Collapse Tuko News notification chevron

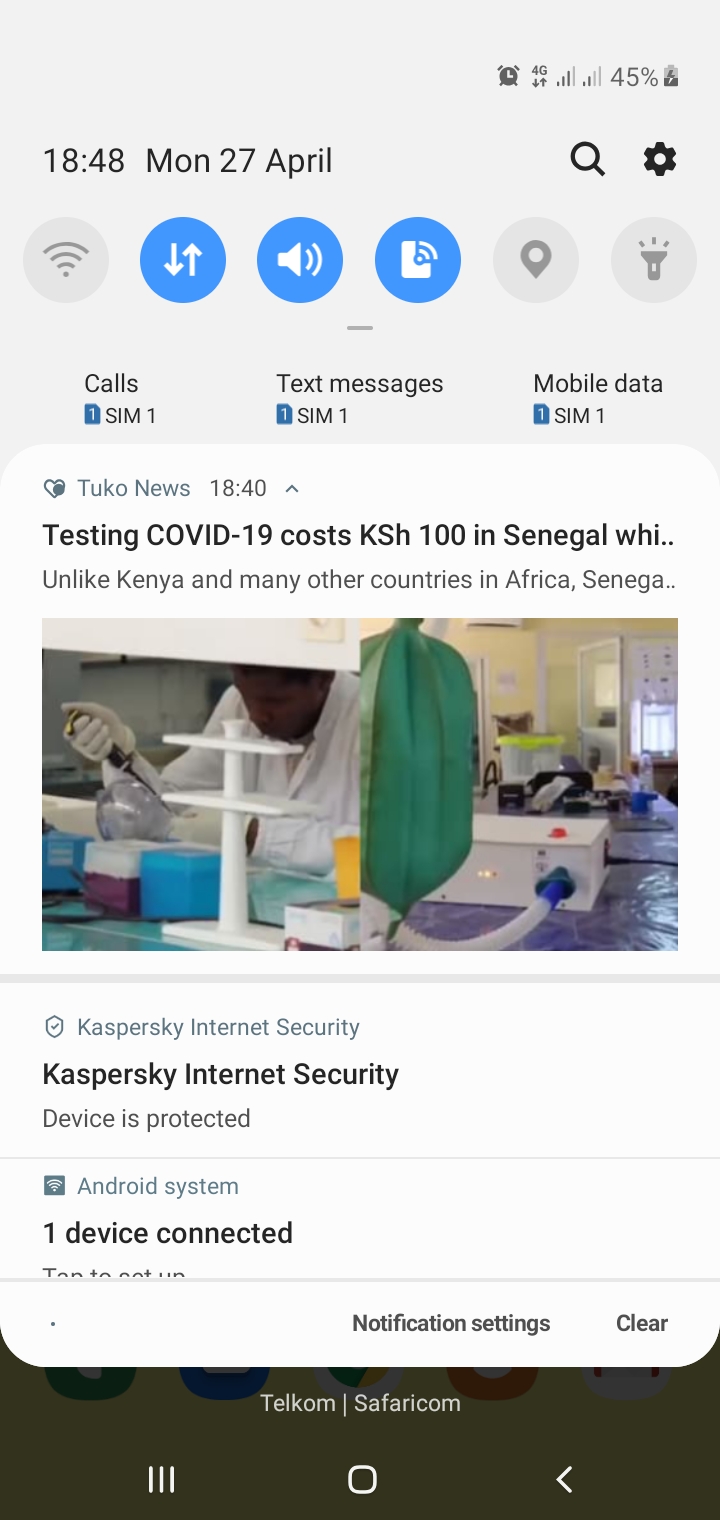tap(292, 488)
